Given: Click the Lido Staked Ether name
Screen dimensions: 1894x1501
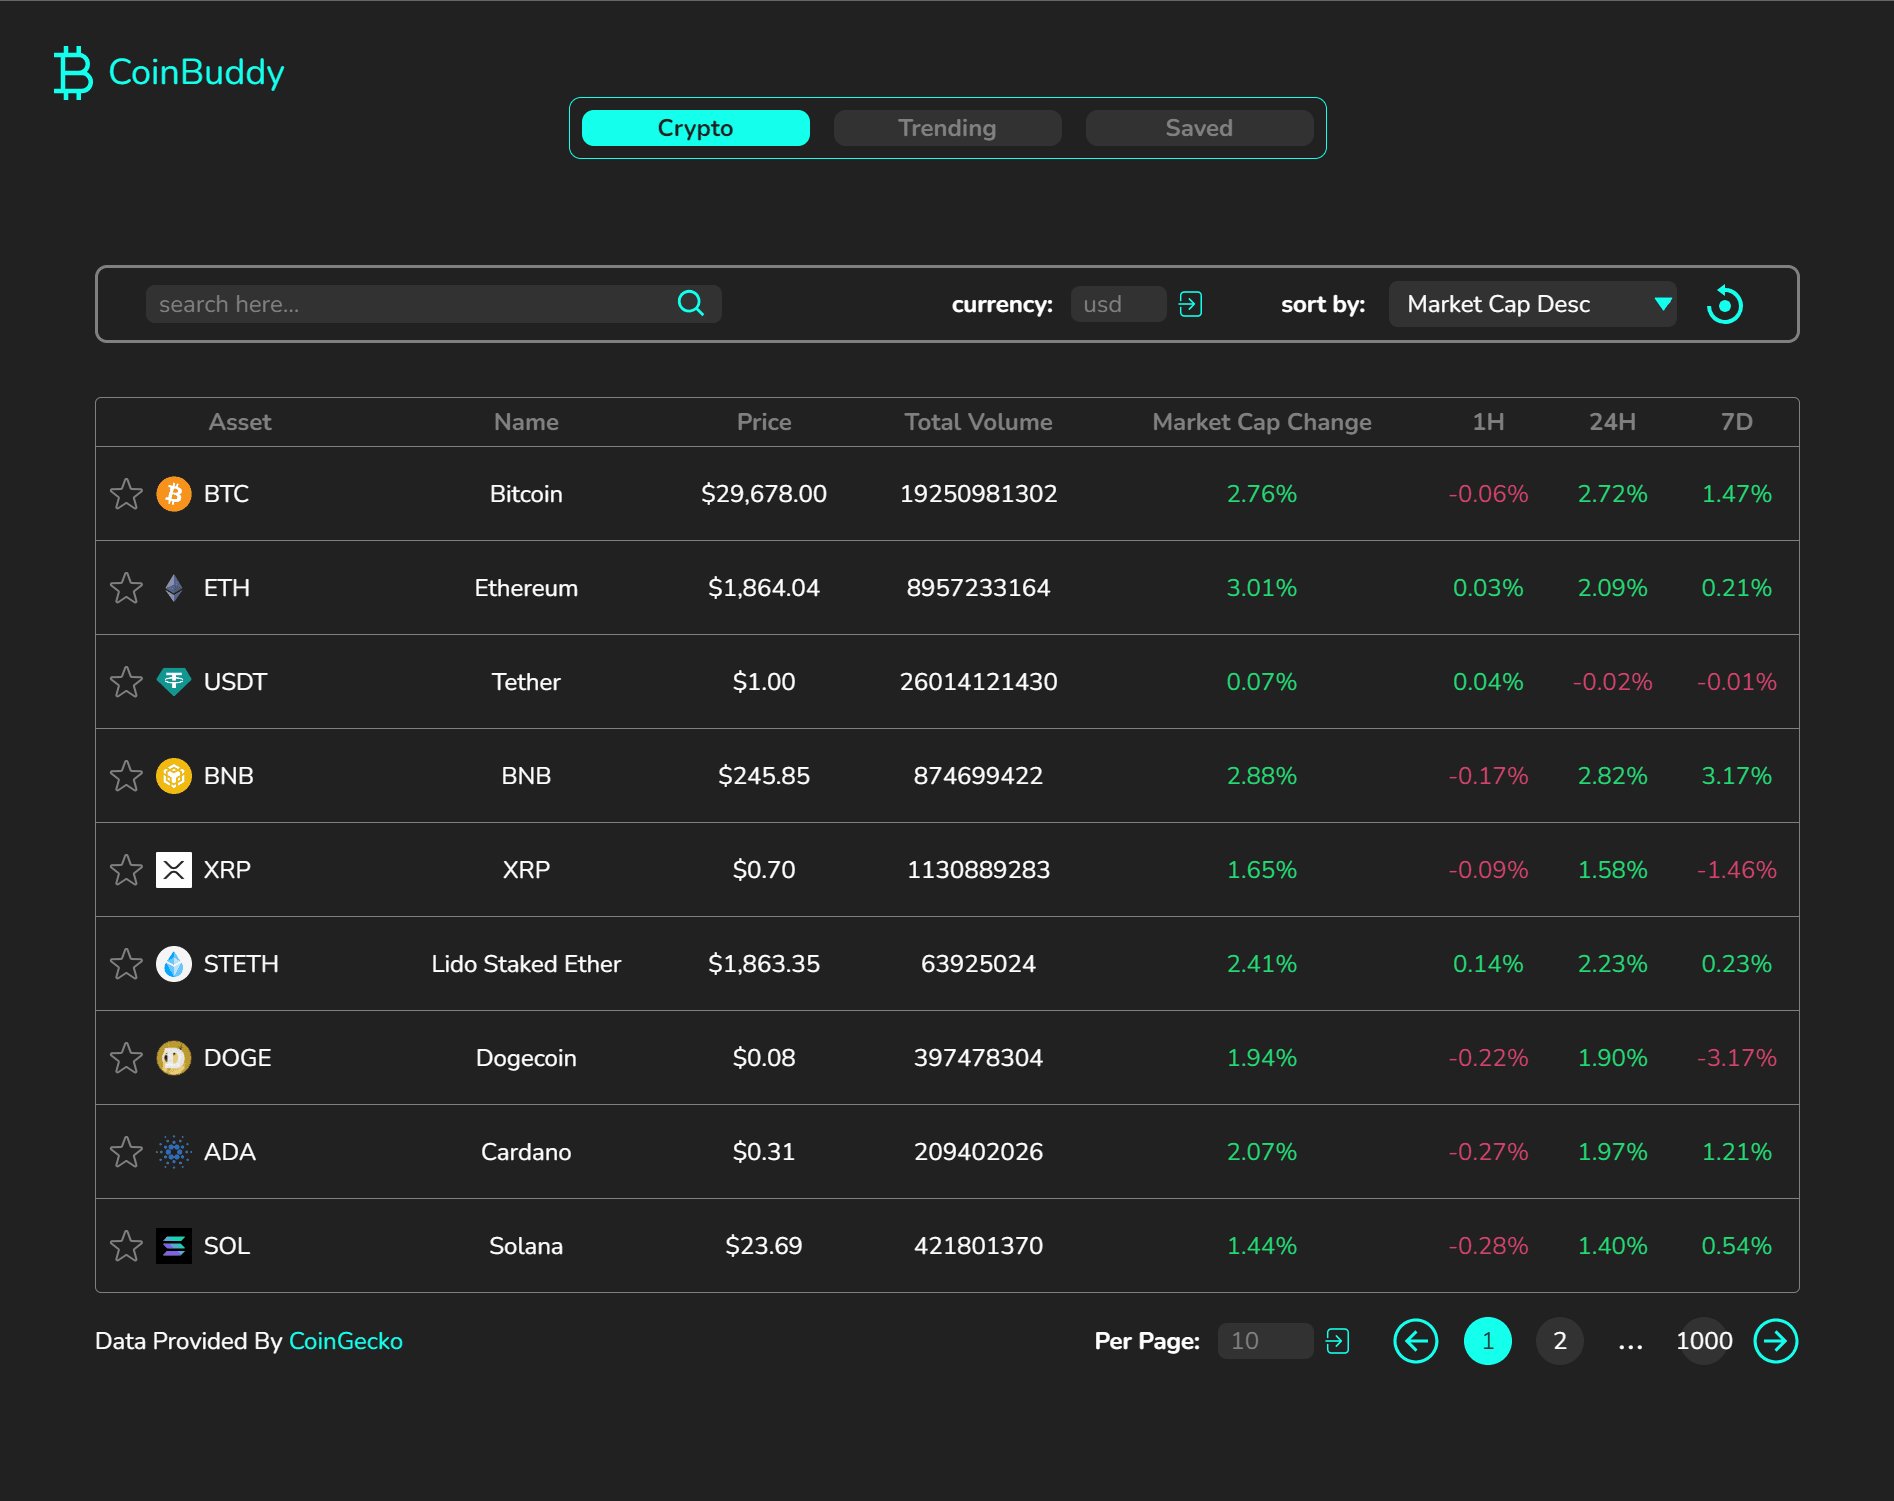Looking at the screenshot, I should [526, 964].
